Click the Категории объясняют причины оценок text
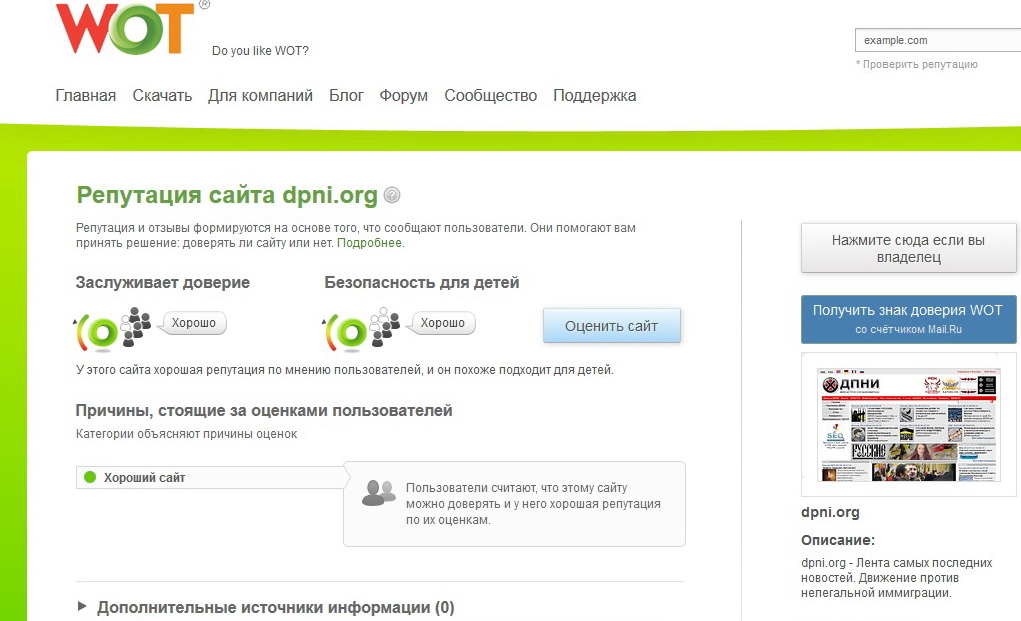Image resolution: width=1021 pixels, height=621 pixels. [186, 434]
